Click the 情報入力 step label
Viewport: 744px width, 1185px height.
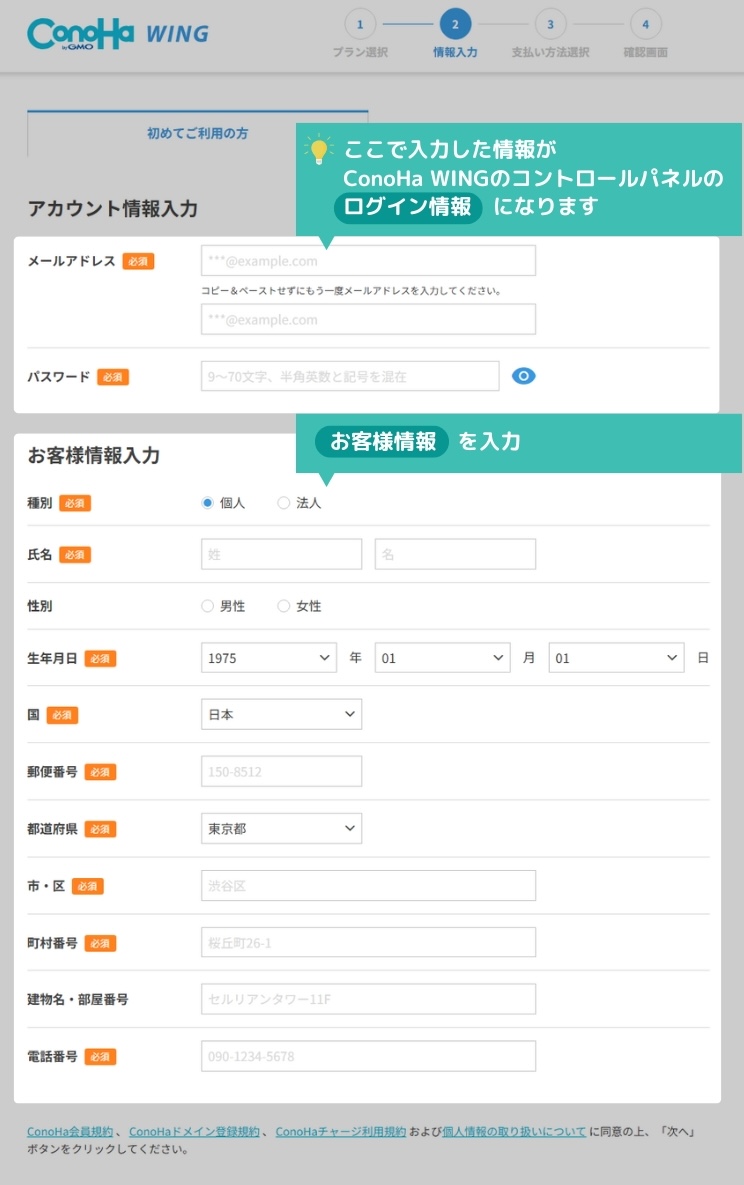pos(455,52)
